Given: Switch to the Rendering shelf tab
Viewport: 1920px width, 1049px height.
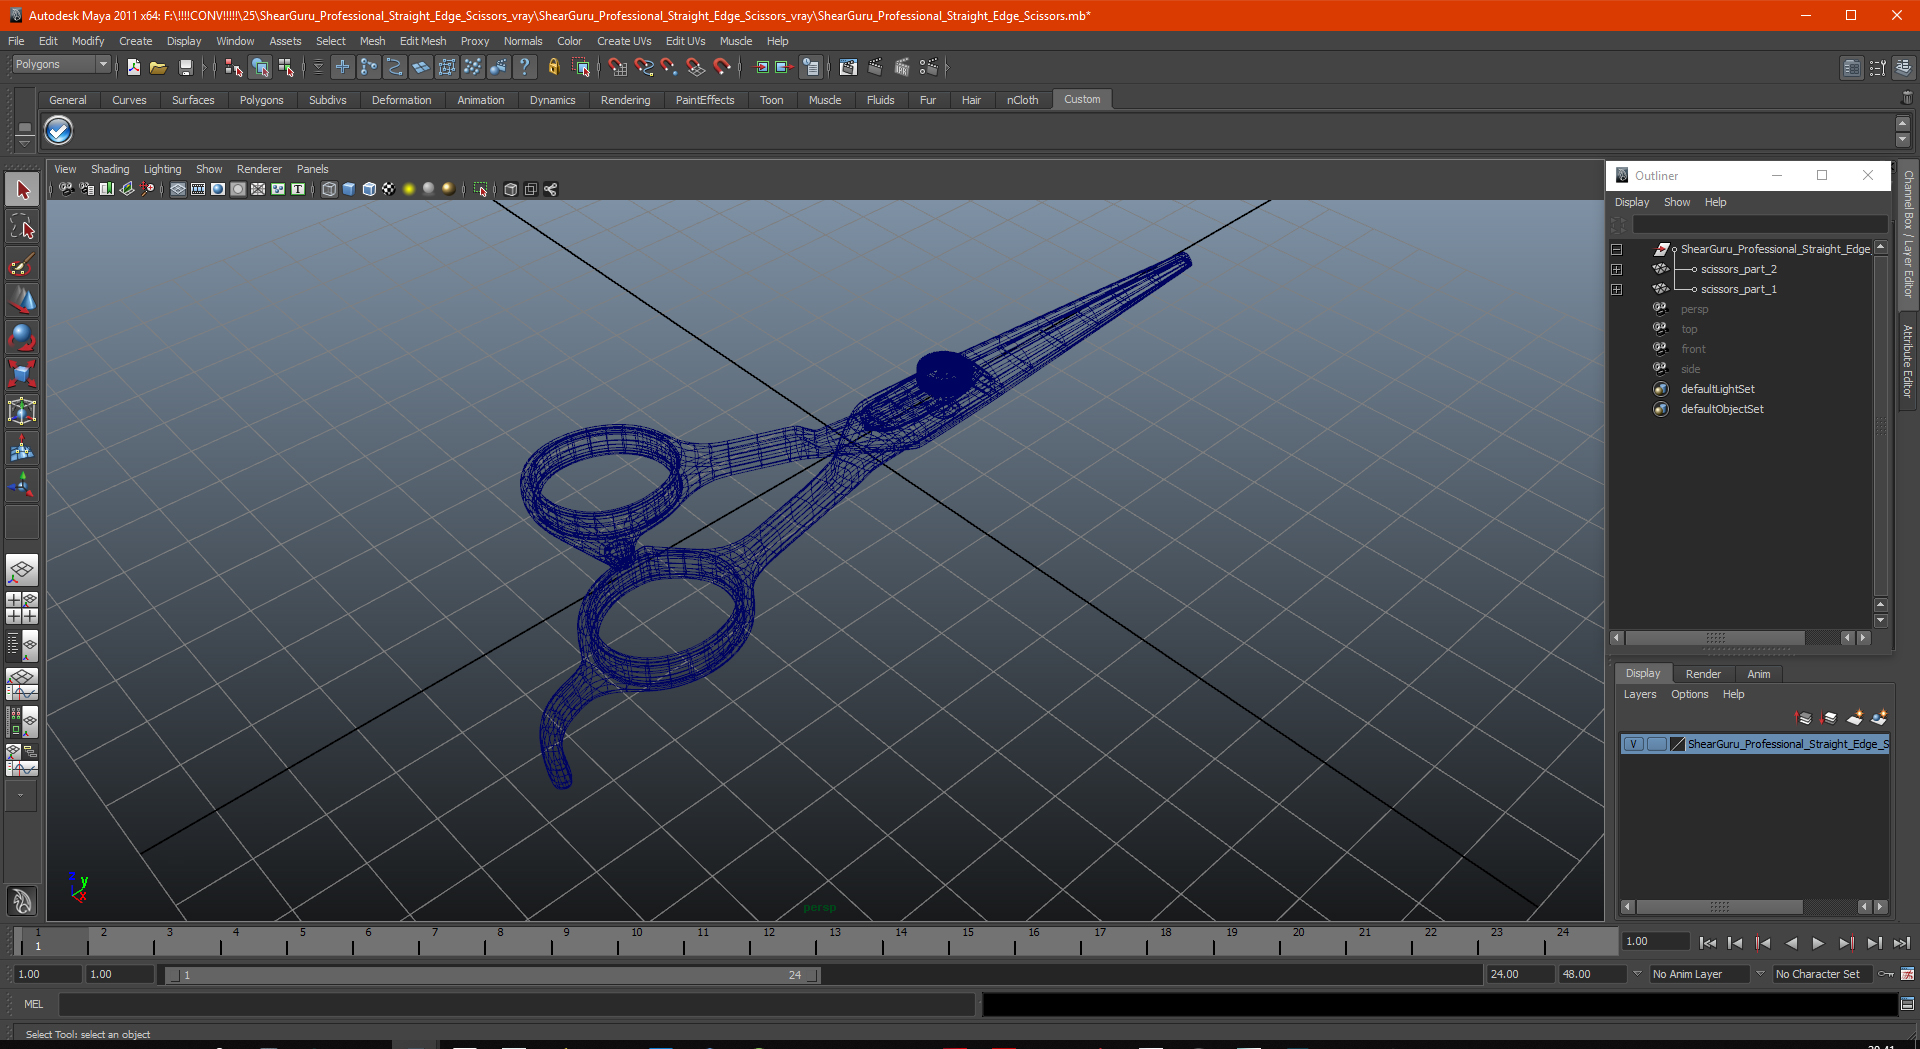Looking at the screenshot, I should click(x=625, y=100).
